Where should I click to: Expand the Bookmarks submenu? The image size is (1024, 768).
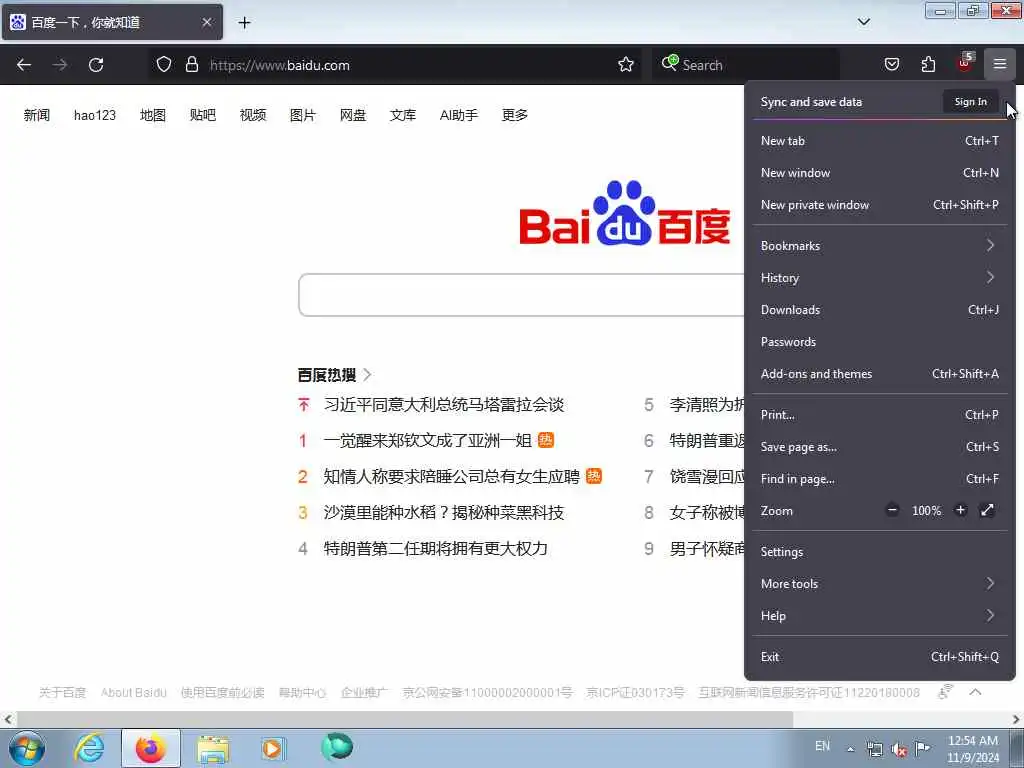(x=880, y=246)
